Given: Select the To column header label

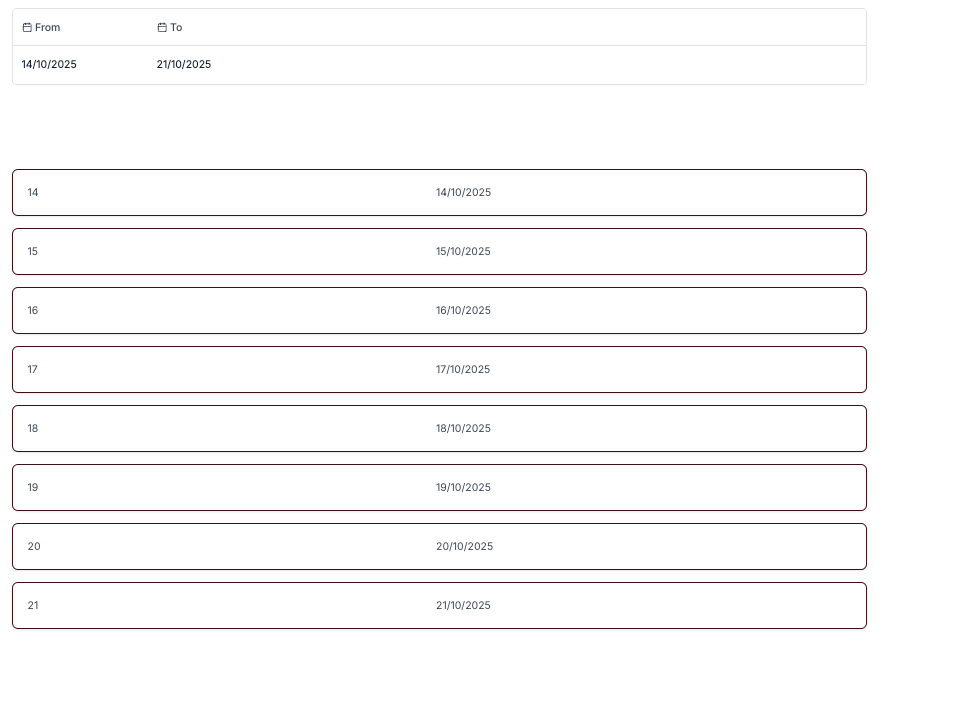Looking at the screenshot, I should pos(176,28).
